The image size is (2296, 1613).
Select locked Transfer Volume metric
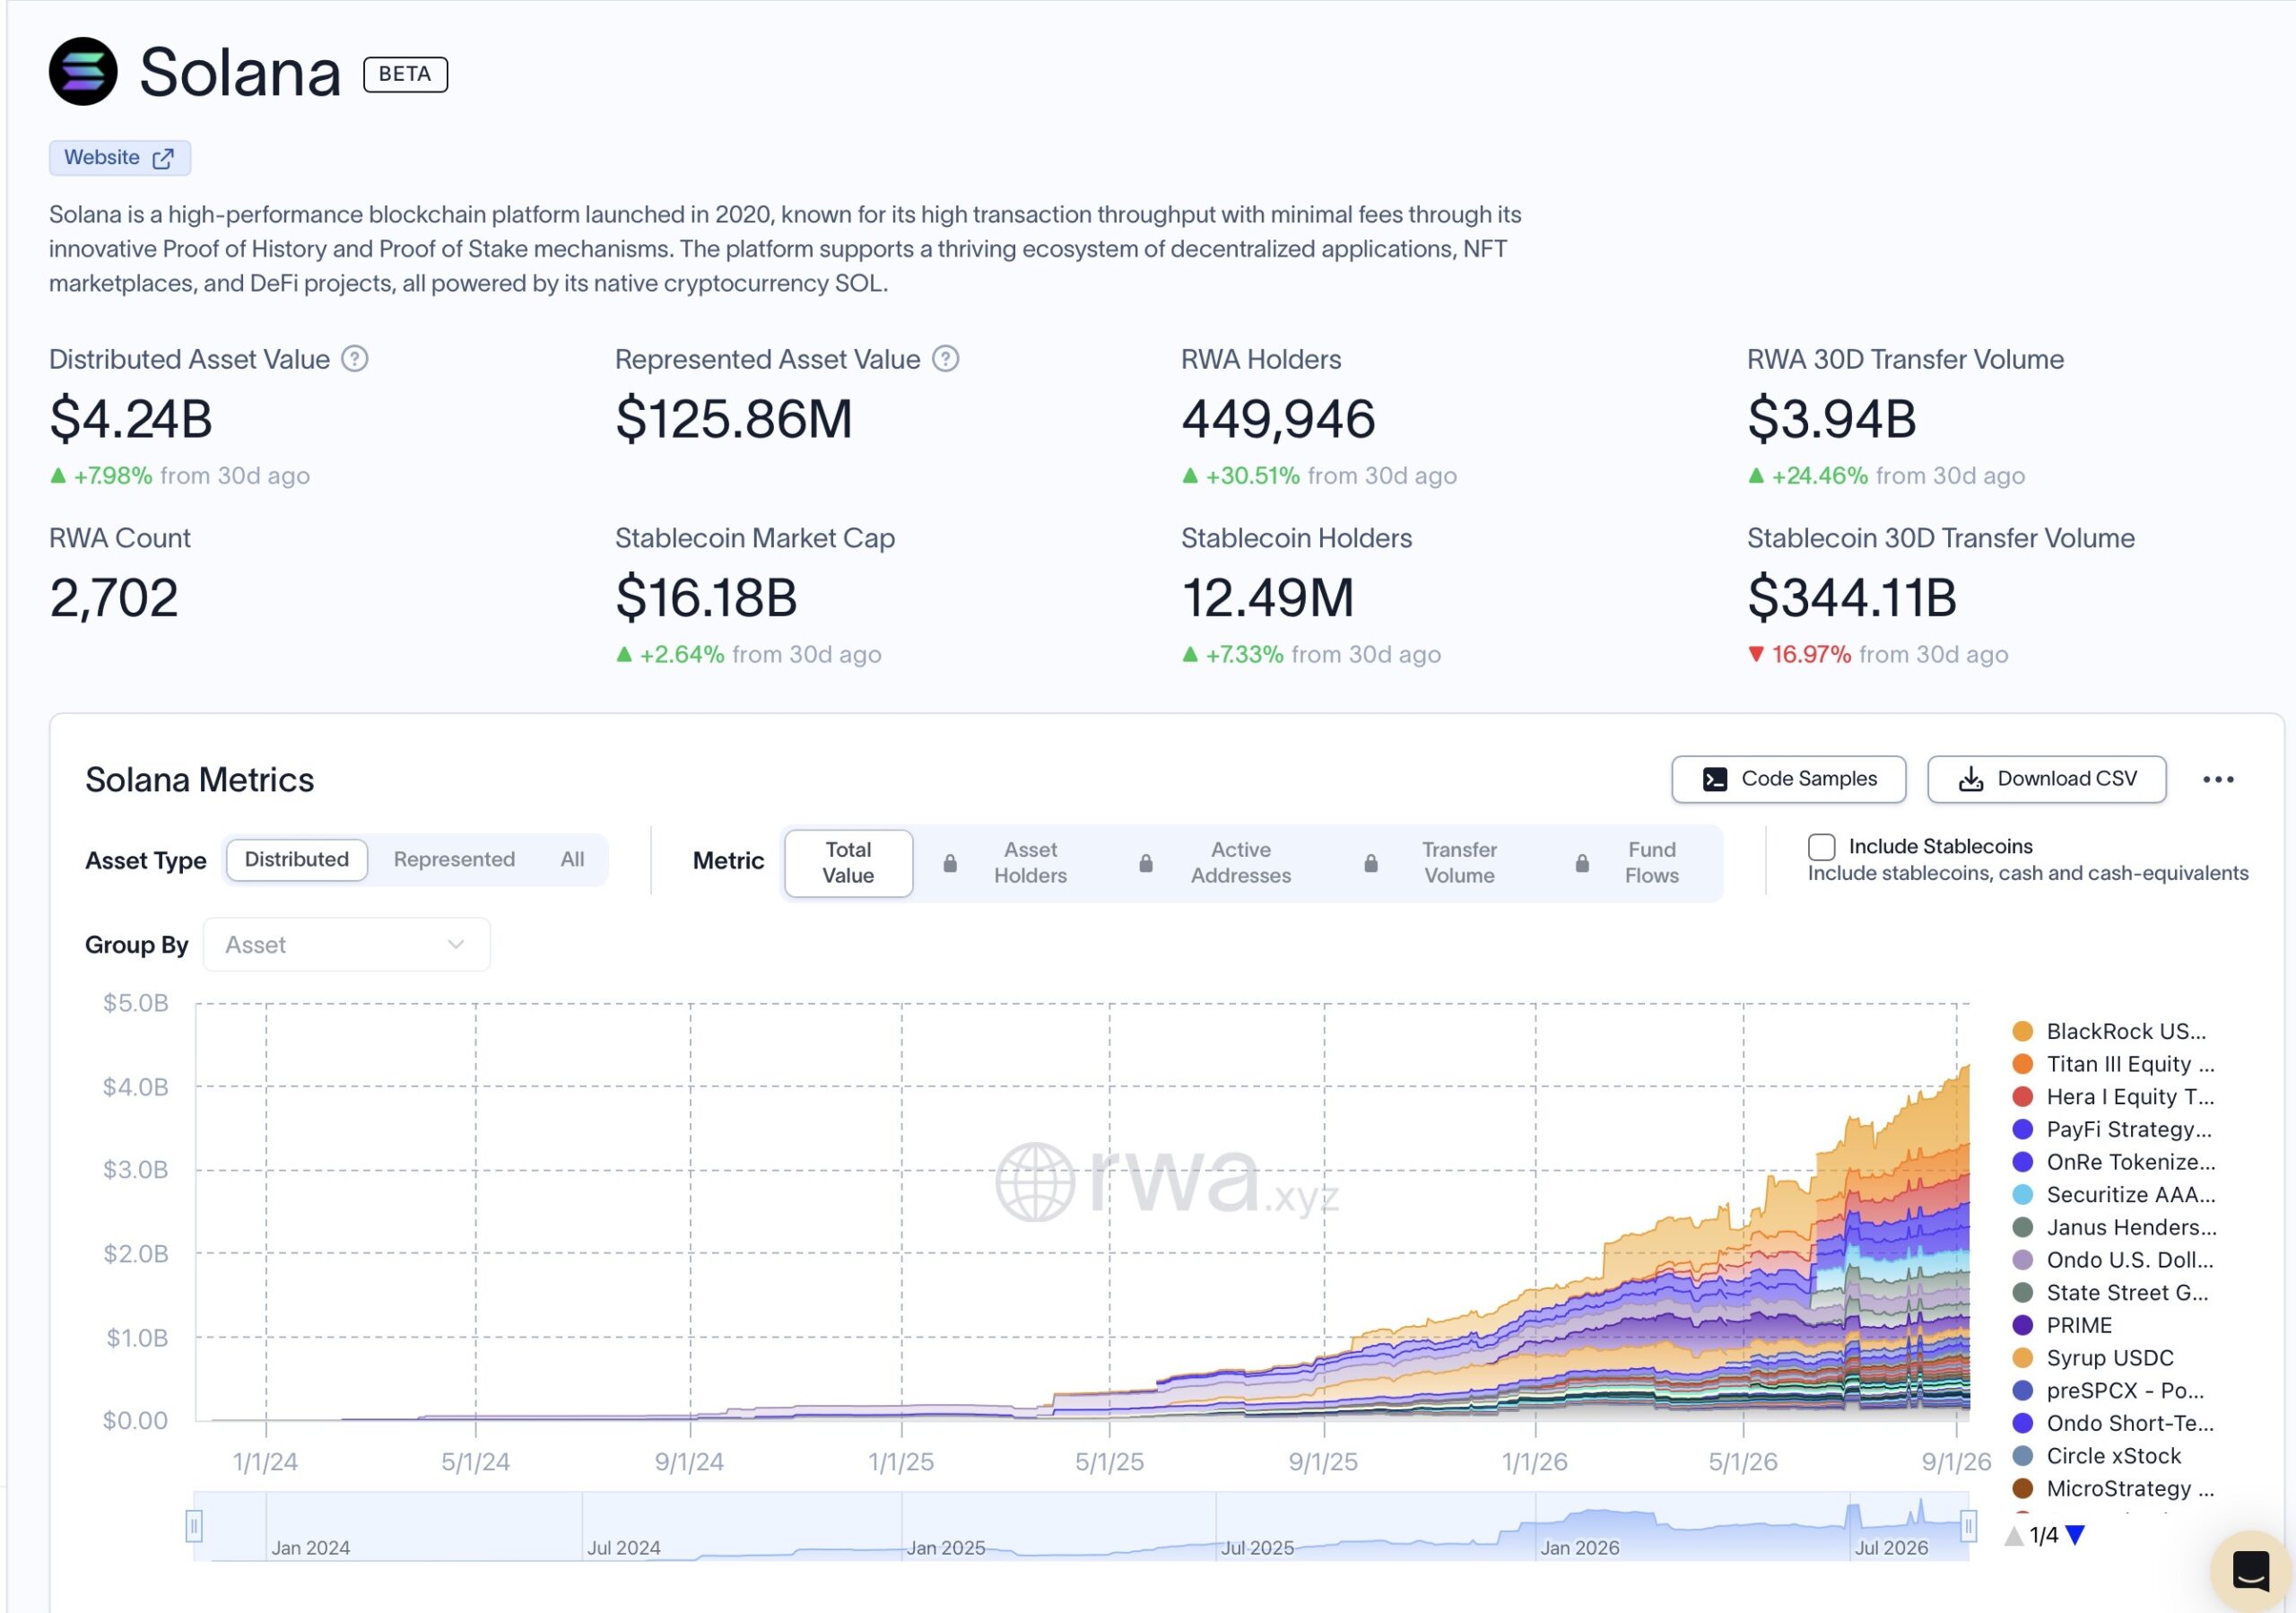pos(1431,863)
